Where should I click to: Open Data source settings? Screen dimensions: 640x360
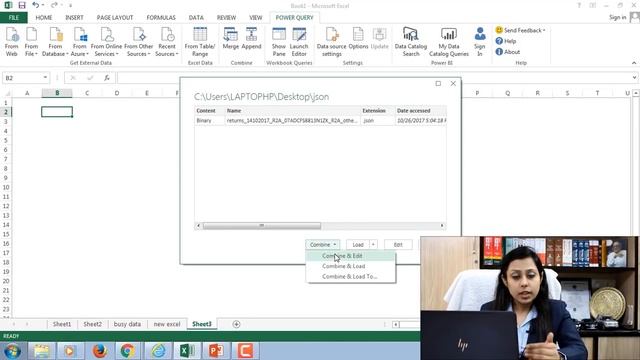pyautogui.click(x=331, y=42)
